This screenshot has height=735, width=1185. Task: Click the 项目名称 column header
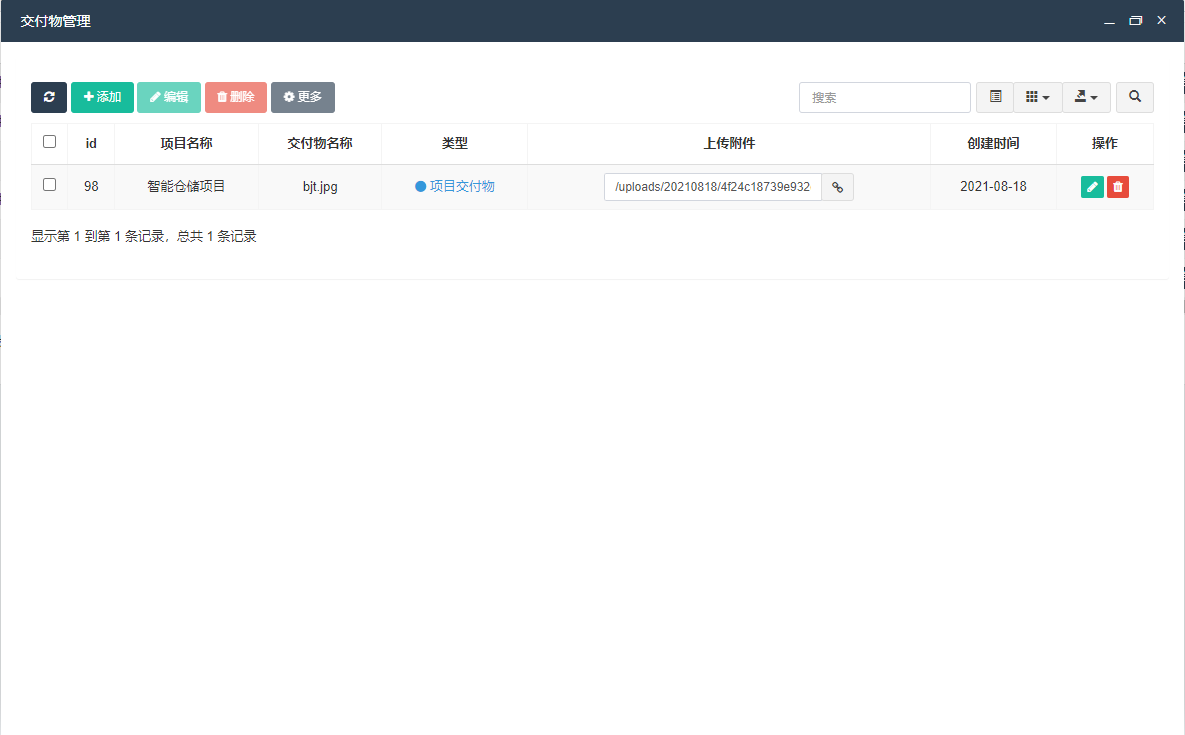click(x=186, y=144)
